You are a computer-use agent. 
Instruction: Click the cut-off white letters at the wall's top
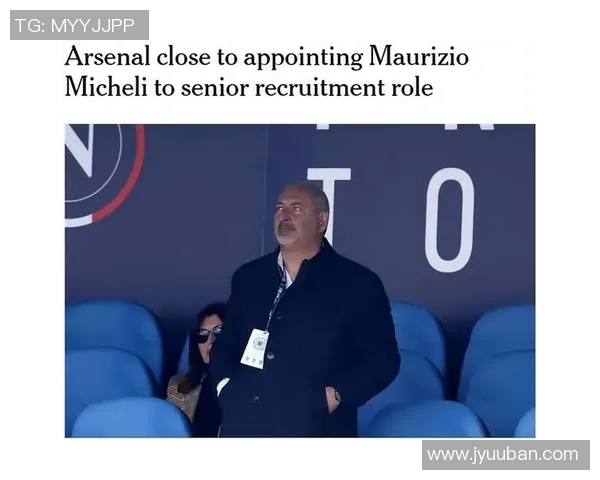click(406, 127)
